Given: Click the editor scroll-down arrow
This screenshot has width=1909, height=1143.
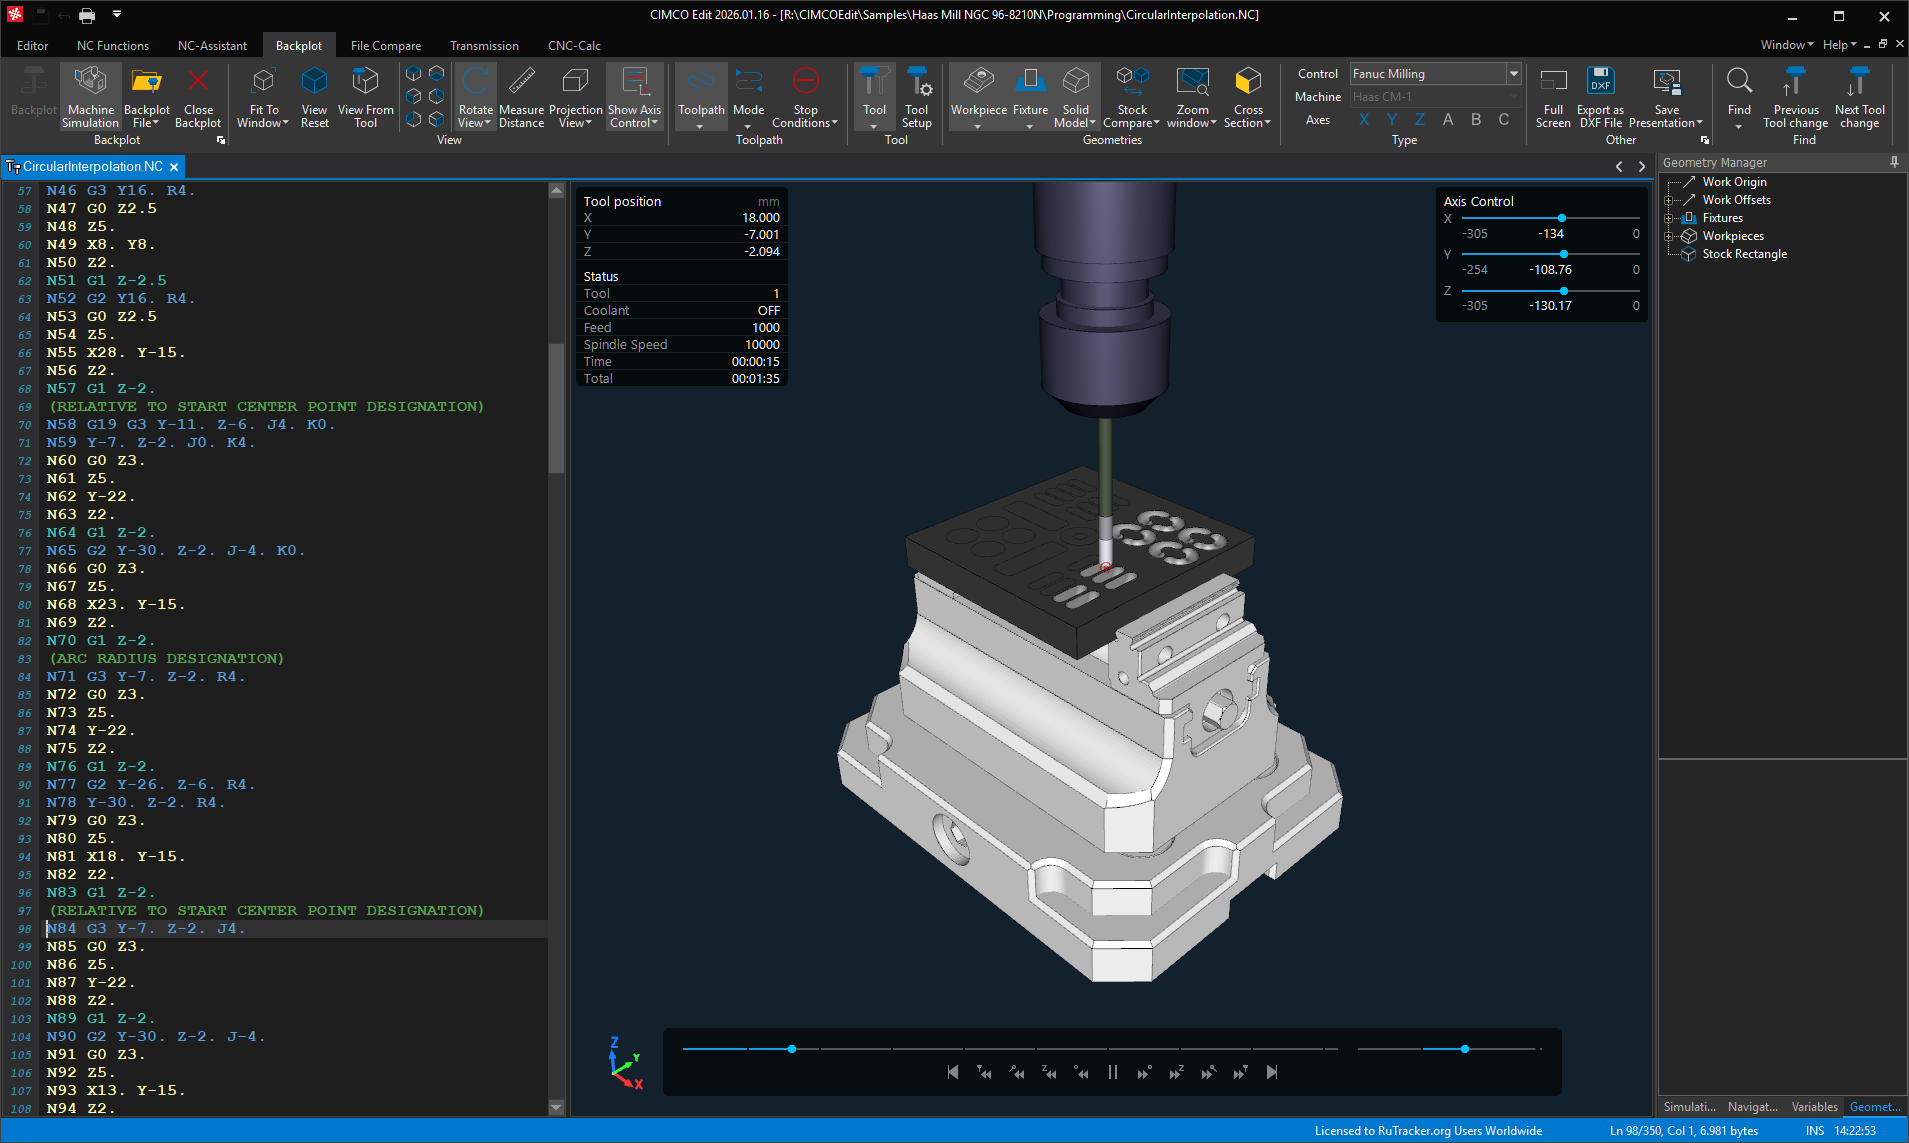Looking at the screenshot, I should pyautogui.click(x=557, y=1107).
